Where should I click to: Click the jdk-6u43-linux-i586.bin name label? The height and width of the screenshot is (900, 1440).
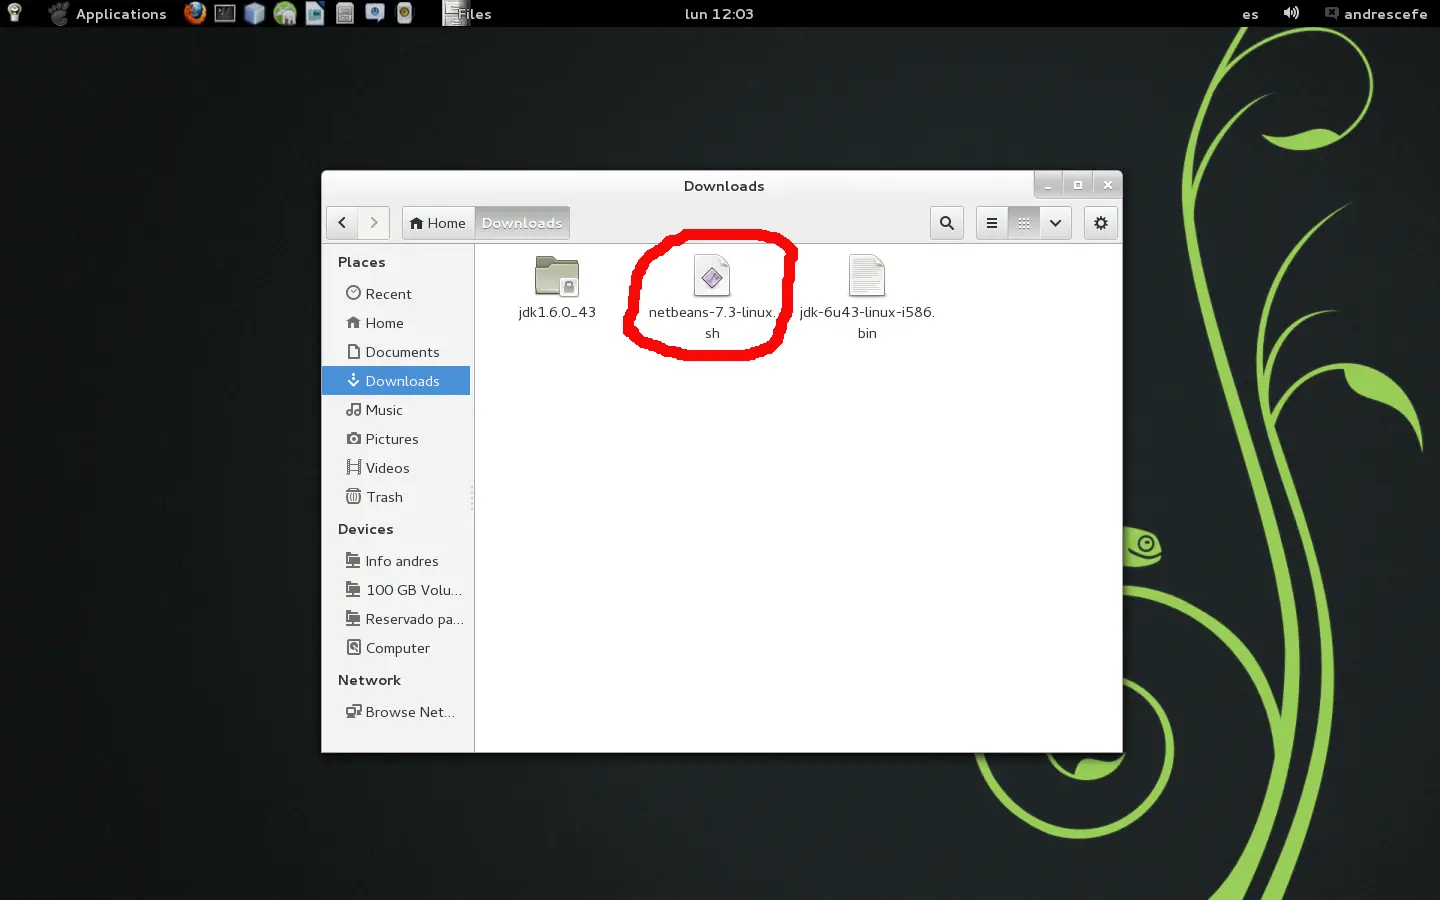[867, 322]
